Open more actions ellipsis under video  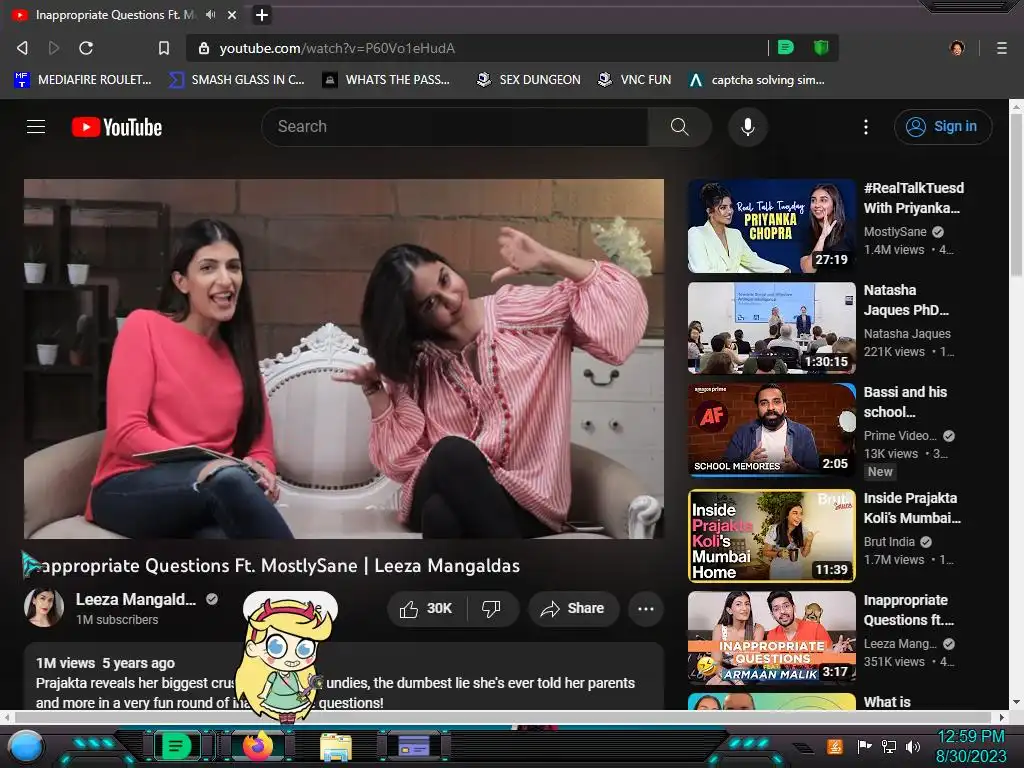(x=646, y=609)
